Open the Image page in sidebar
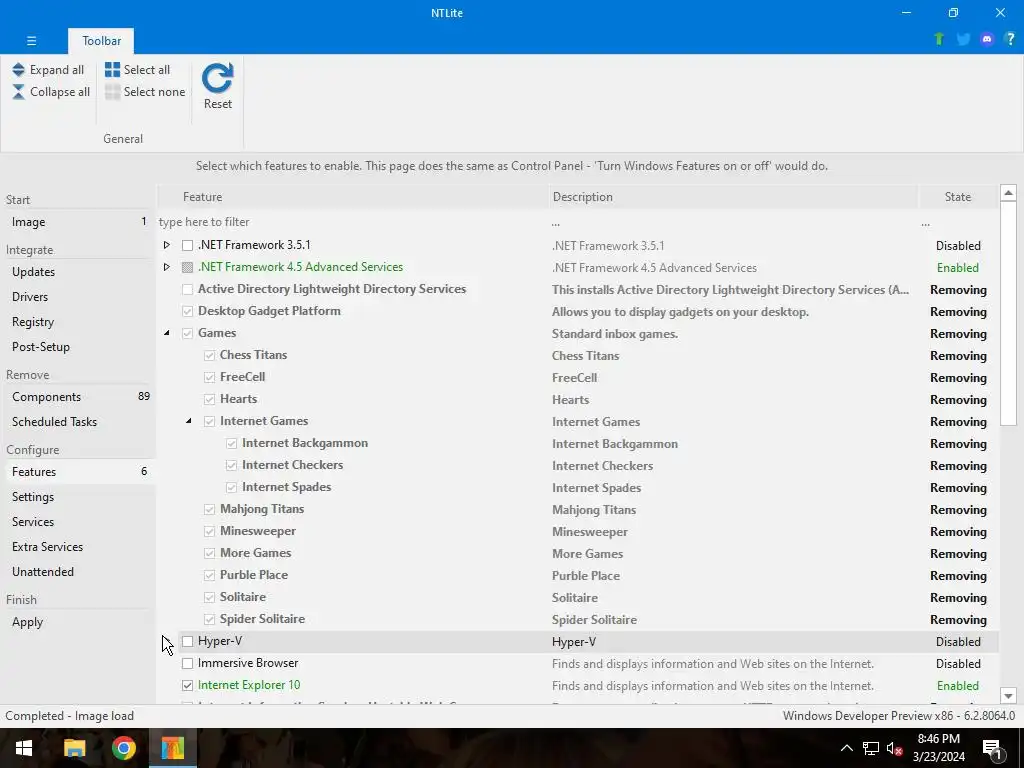The image size is (1024, 768). 78,222
